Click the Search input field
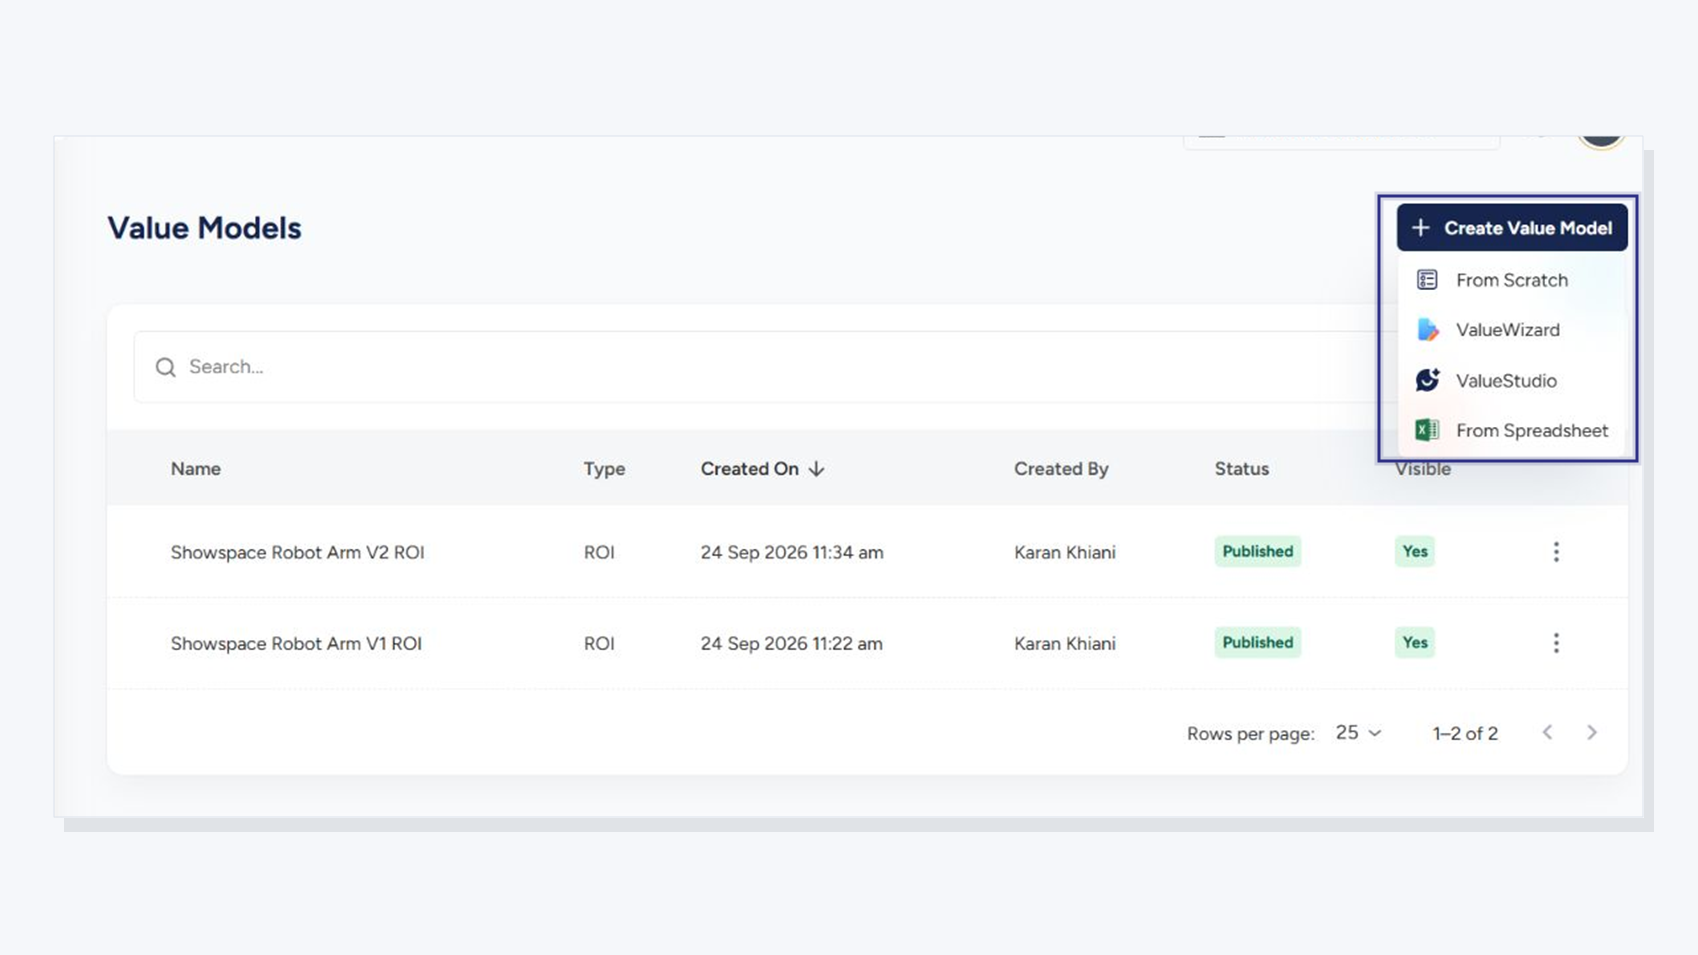 (760, 367)
